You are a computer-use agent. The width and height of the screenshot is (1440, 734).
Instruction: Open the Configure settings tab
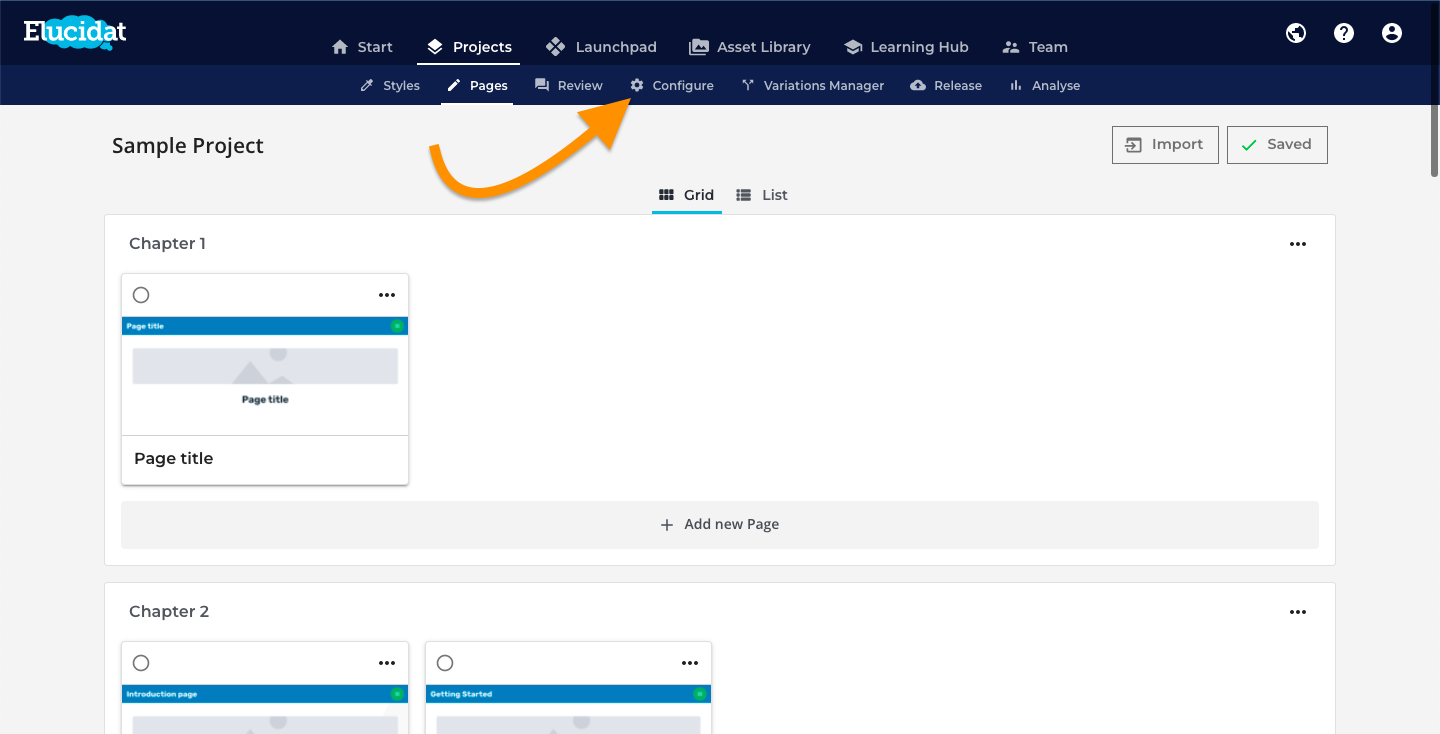672,86
